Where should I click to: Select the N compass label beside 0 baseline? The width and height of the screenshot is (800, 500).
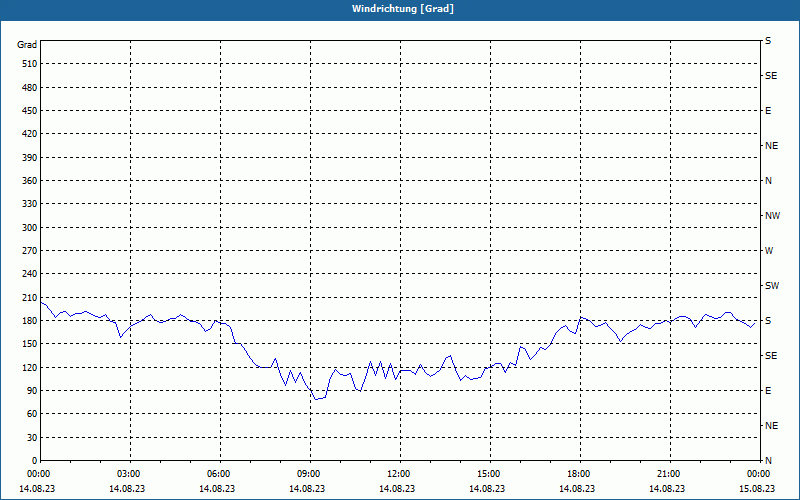[768, 461]
